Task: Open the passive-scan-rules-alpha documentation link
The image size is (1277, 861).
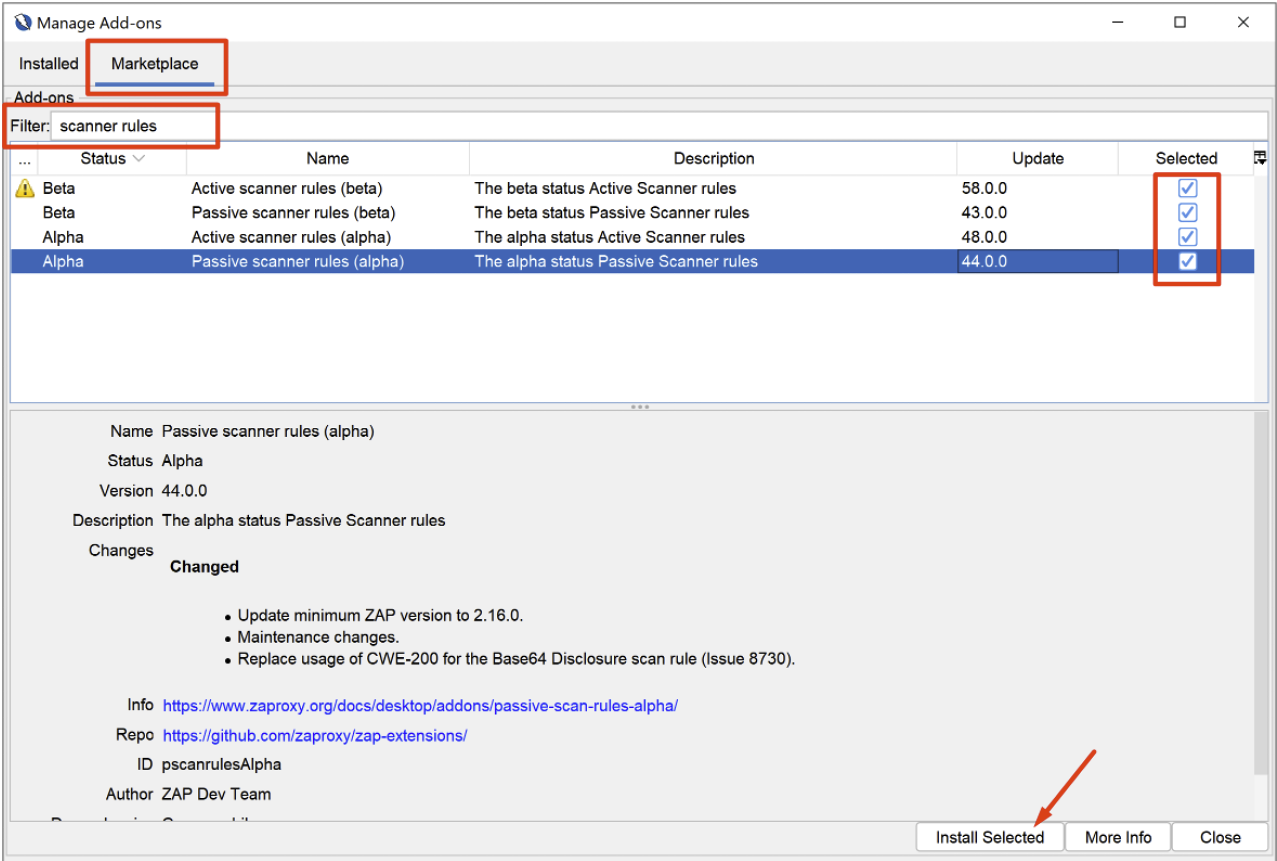Action: (x=419, y=705)
